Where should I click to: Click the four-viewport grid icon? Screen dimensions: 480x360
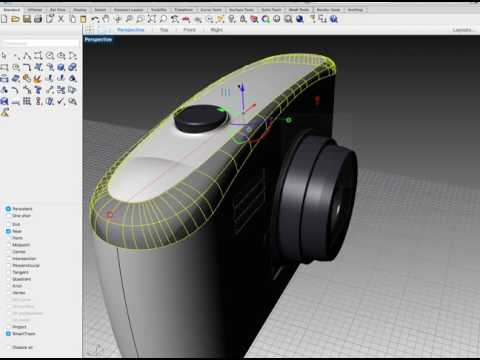89,30
